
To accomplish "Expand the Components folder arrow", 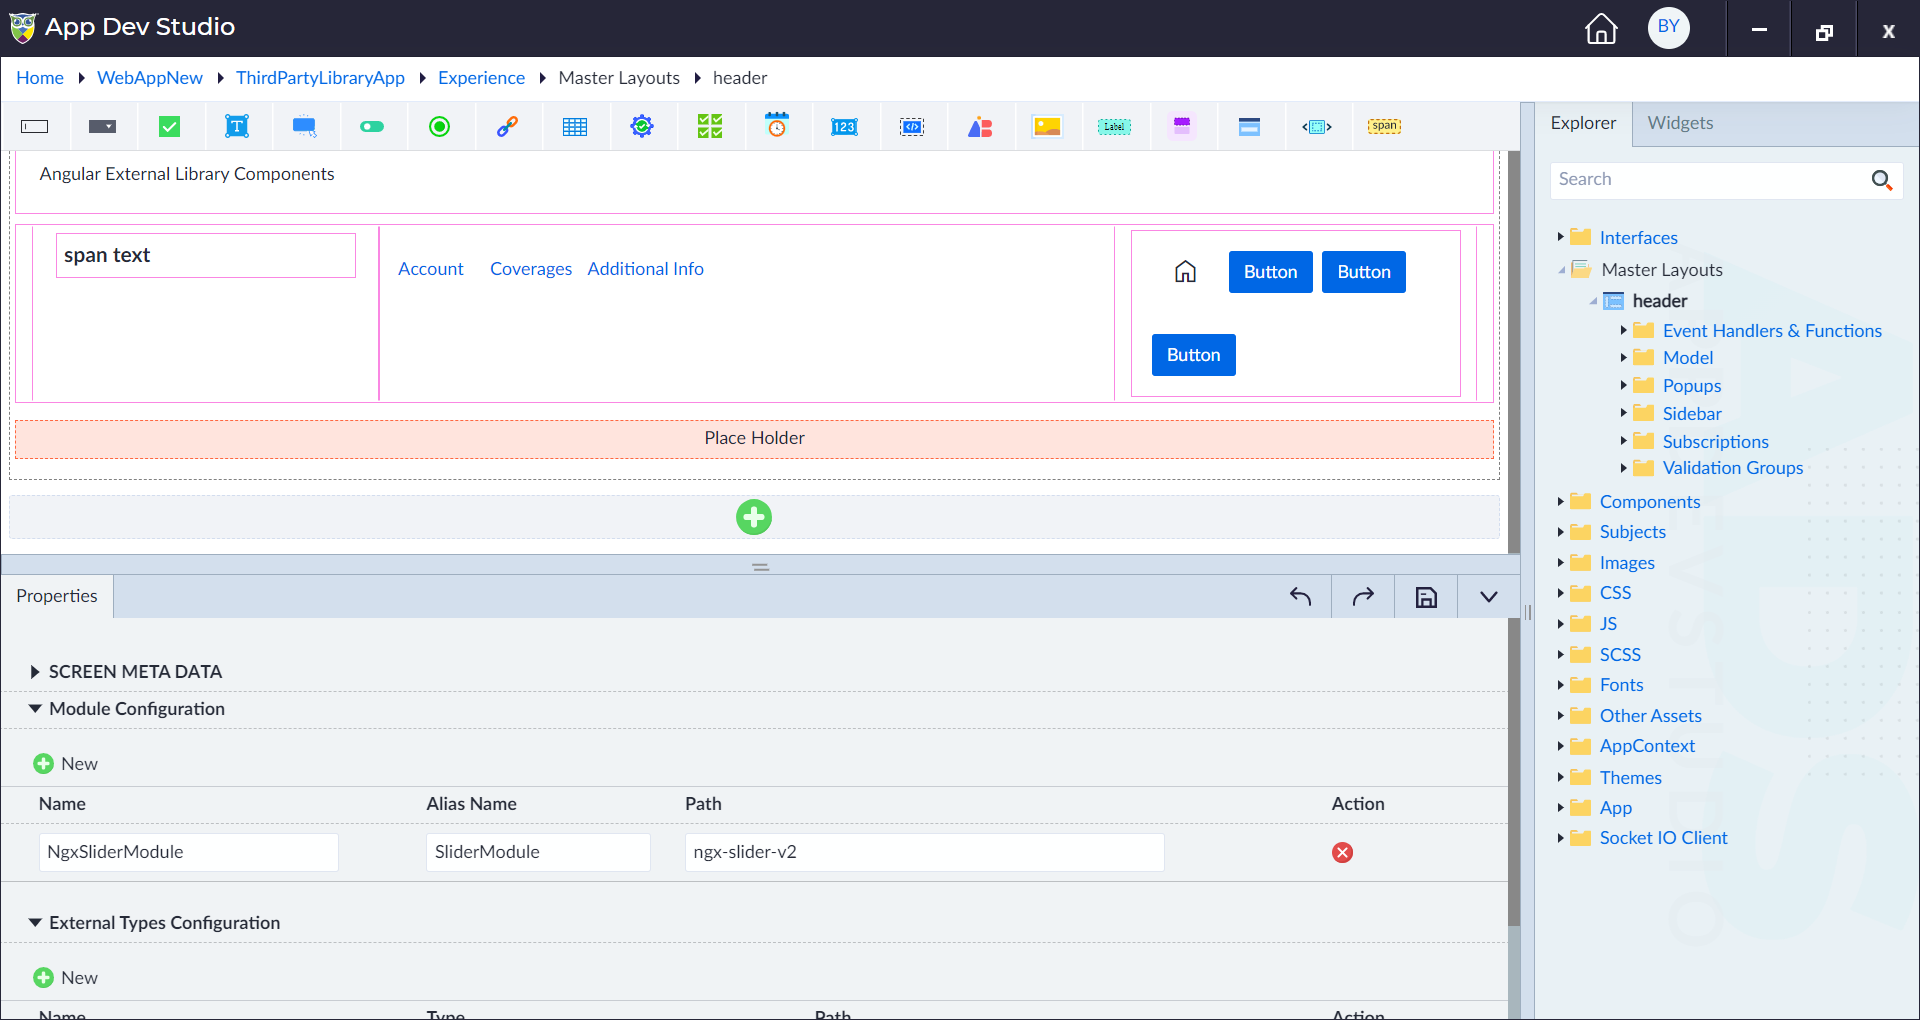I will click(1560, 502).
